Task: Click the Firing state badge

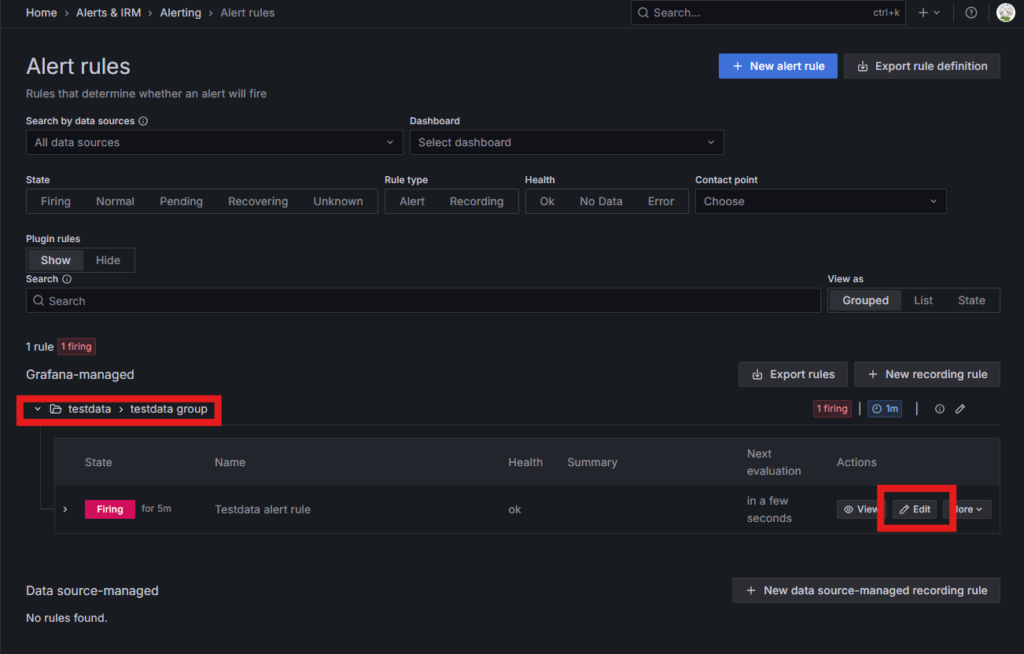Action: (x=110, y=509)
